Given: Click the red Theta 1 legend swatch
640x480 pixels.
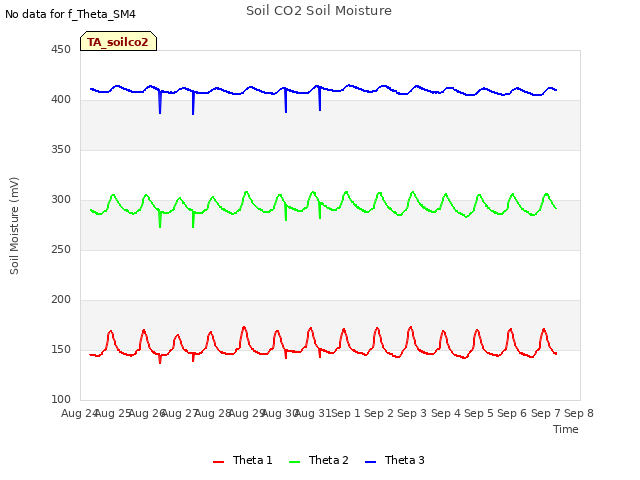Looking at the screenshot, I should pos(219,462).
